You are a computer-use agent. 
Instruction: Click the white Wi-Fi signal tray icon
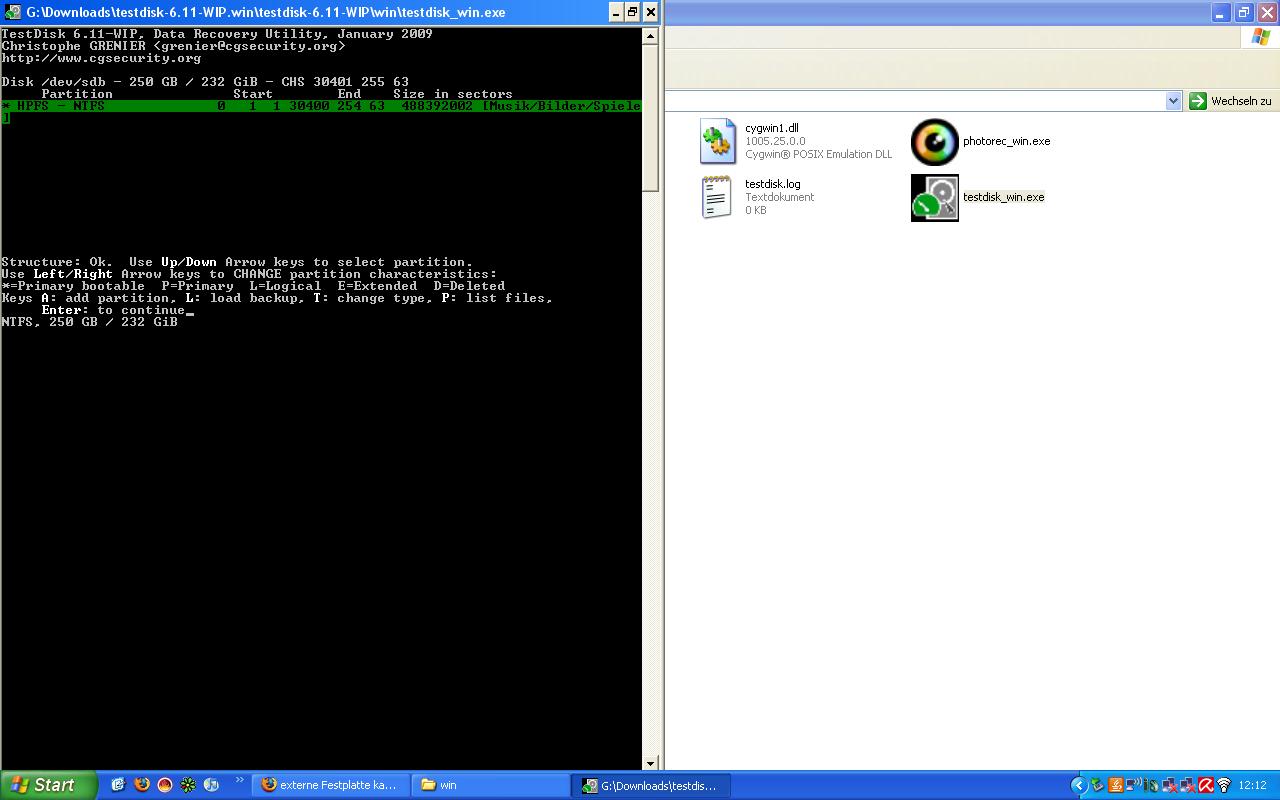1224,785
